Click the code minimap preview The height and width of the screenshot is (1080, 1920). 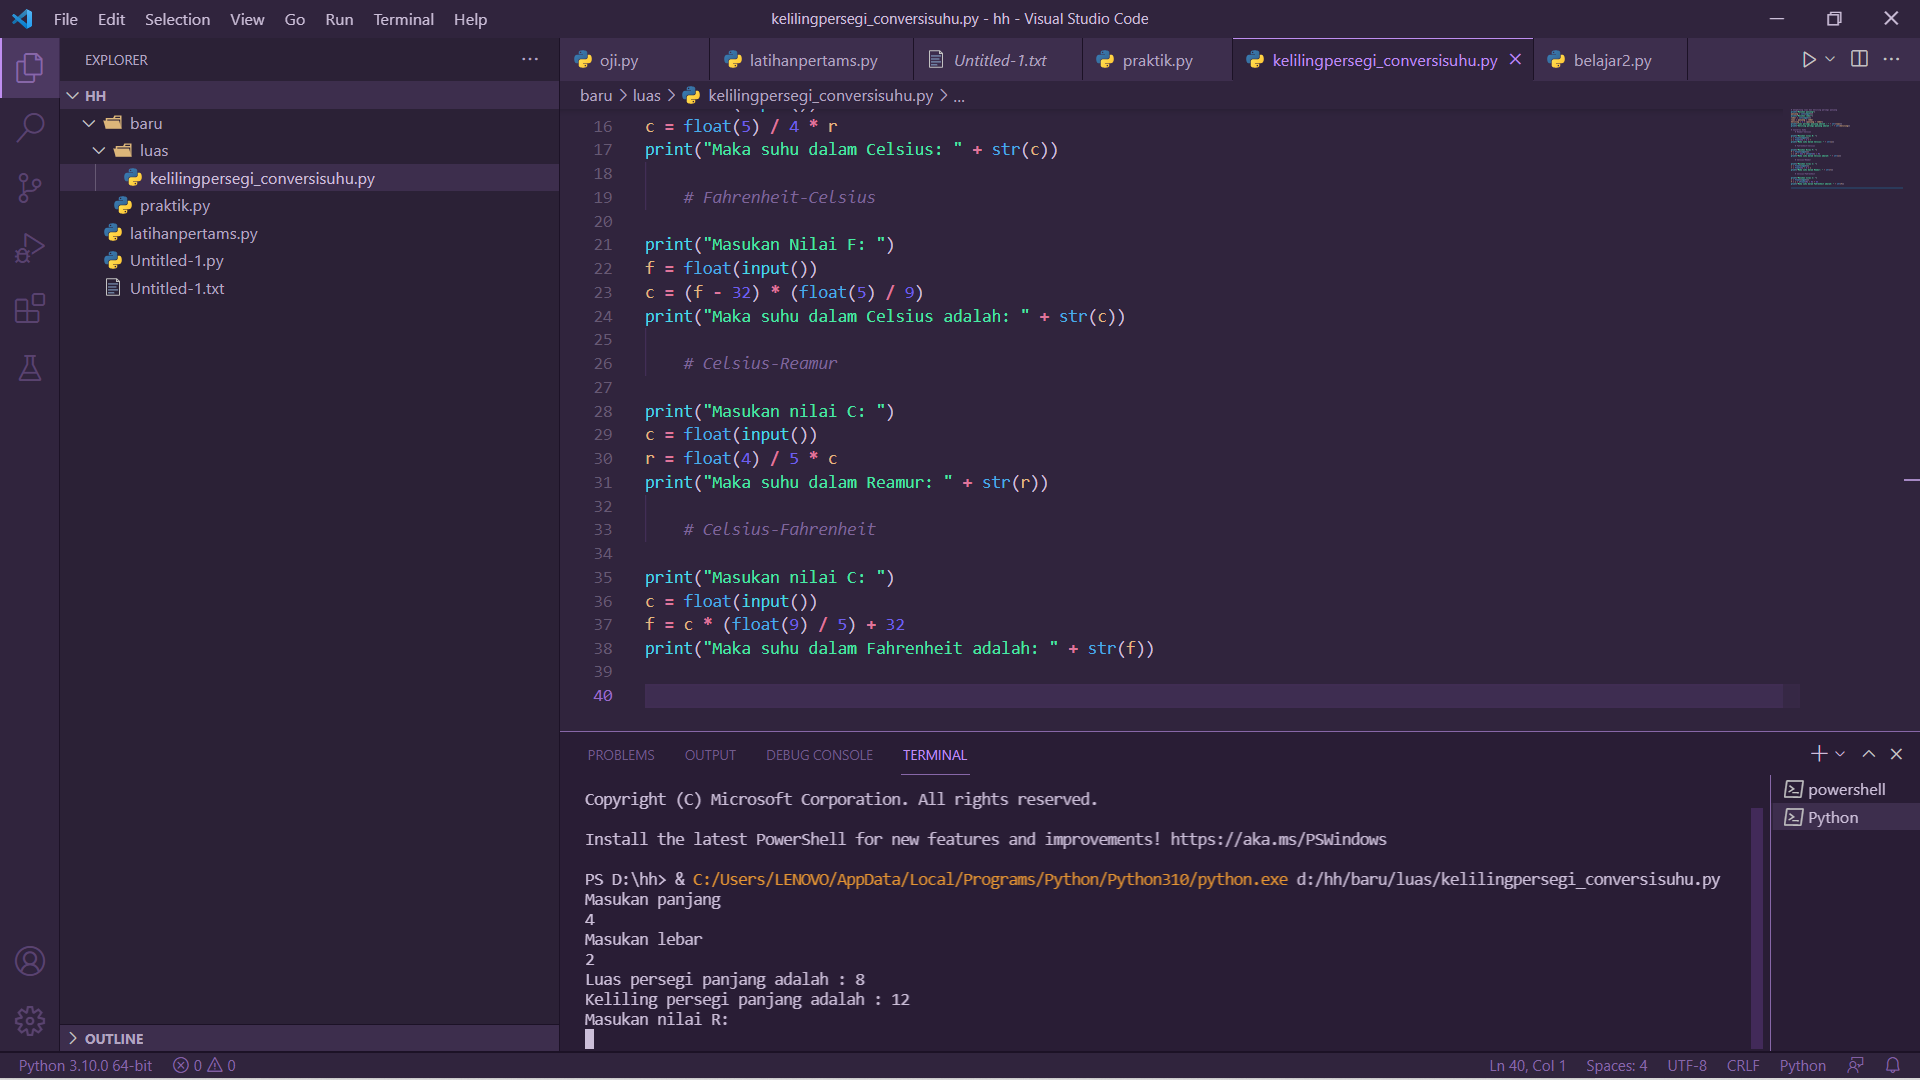[x=1846, y=148]
